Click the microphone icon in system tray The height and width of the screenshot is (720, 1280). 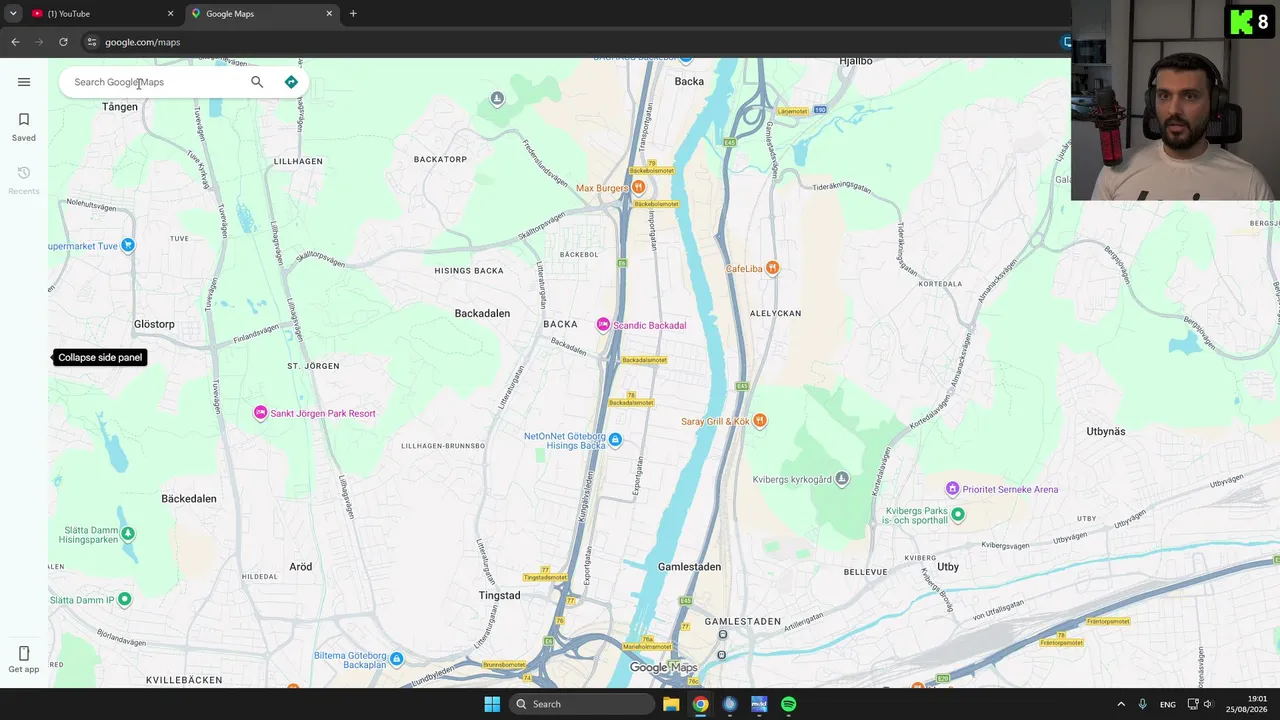tap(1142, 704)
